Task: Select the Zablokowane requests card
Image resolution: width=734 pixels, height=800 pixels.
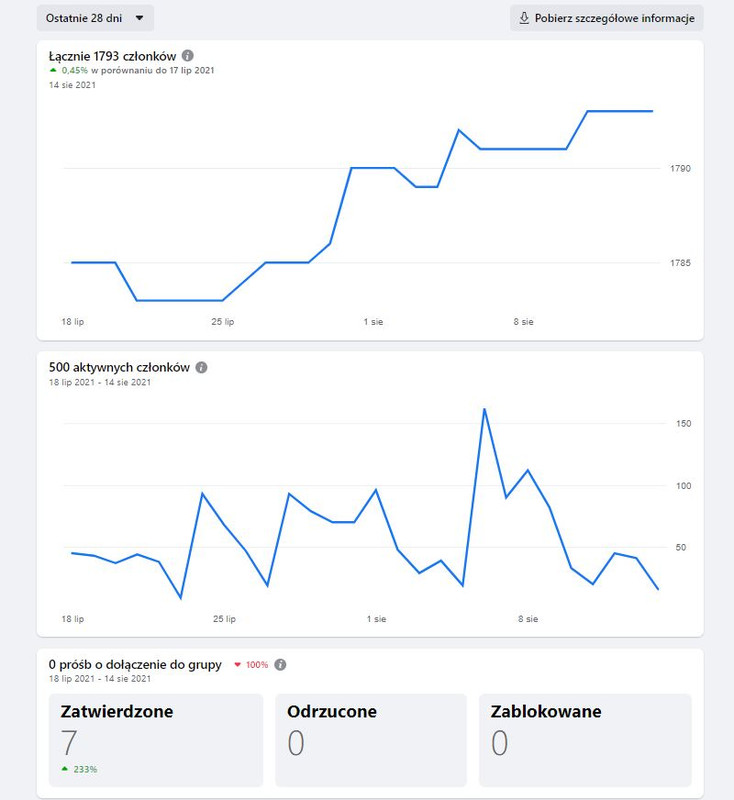Action: click(x=585, y=740)
